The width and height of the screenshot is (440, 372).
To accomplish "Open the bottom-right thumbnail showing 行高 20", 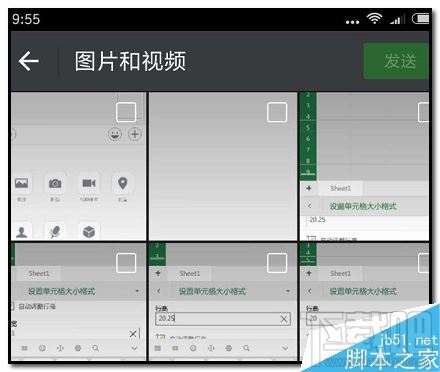I will pyautogui.click(x=364, y=301).
